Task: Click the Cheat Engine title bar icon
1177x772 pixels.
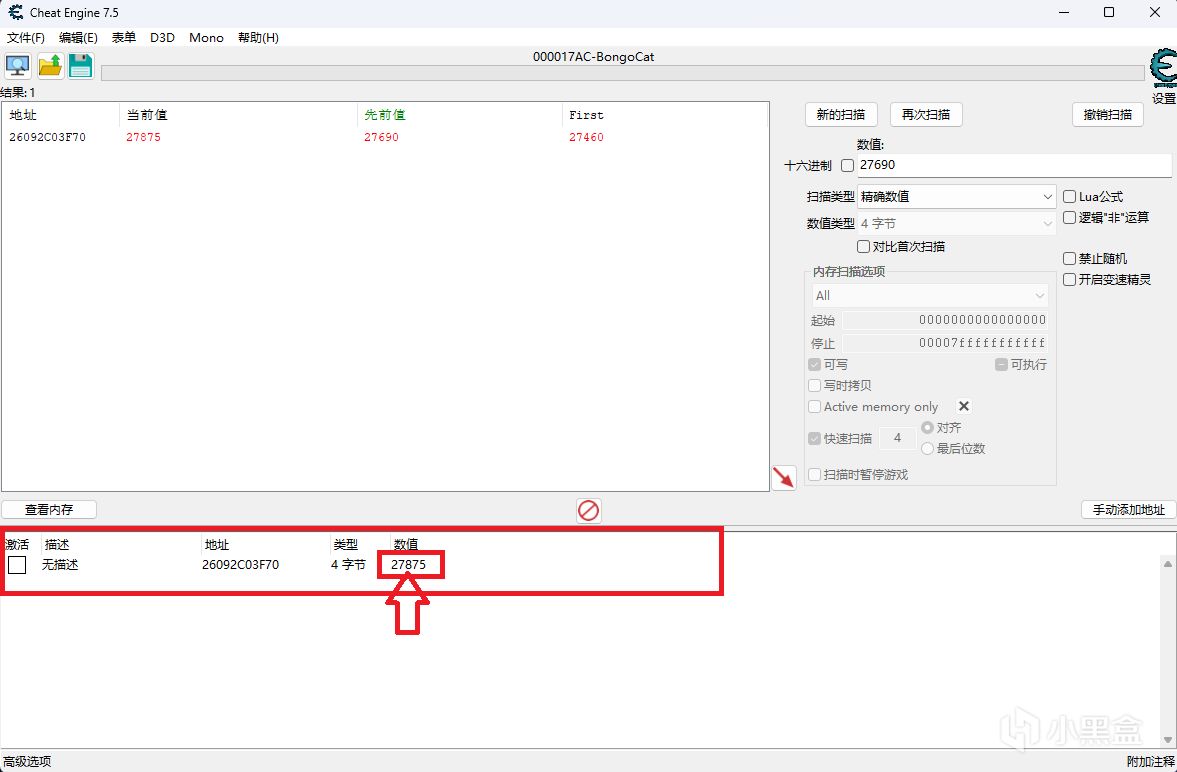Action: pyautogui.click(x=15, y=13)
